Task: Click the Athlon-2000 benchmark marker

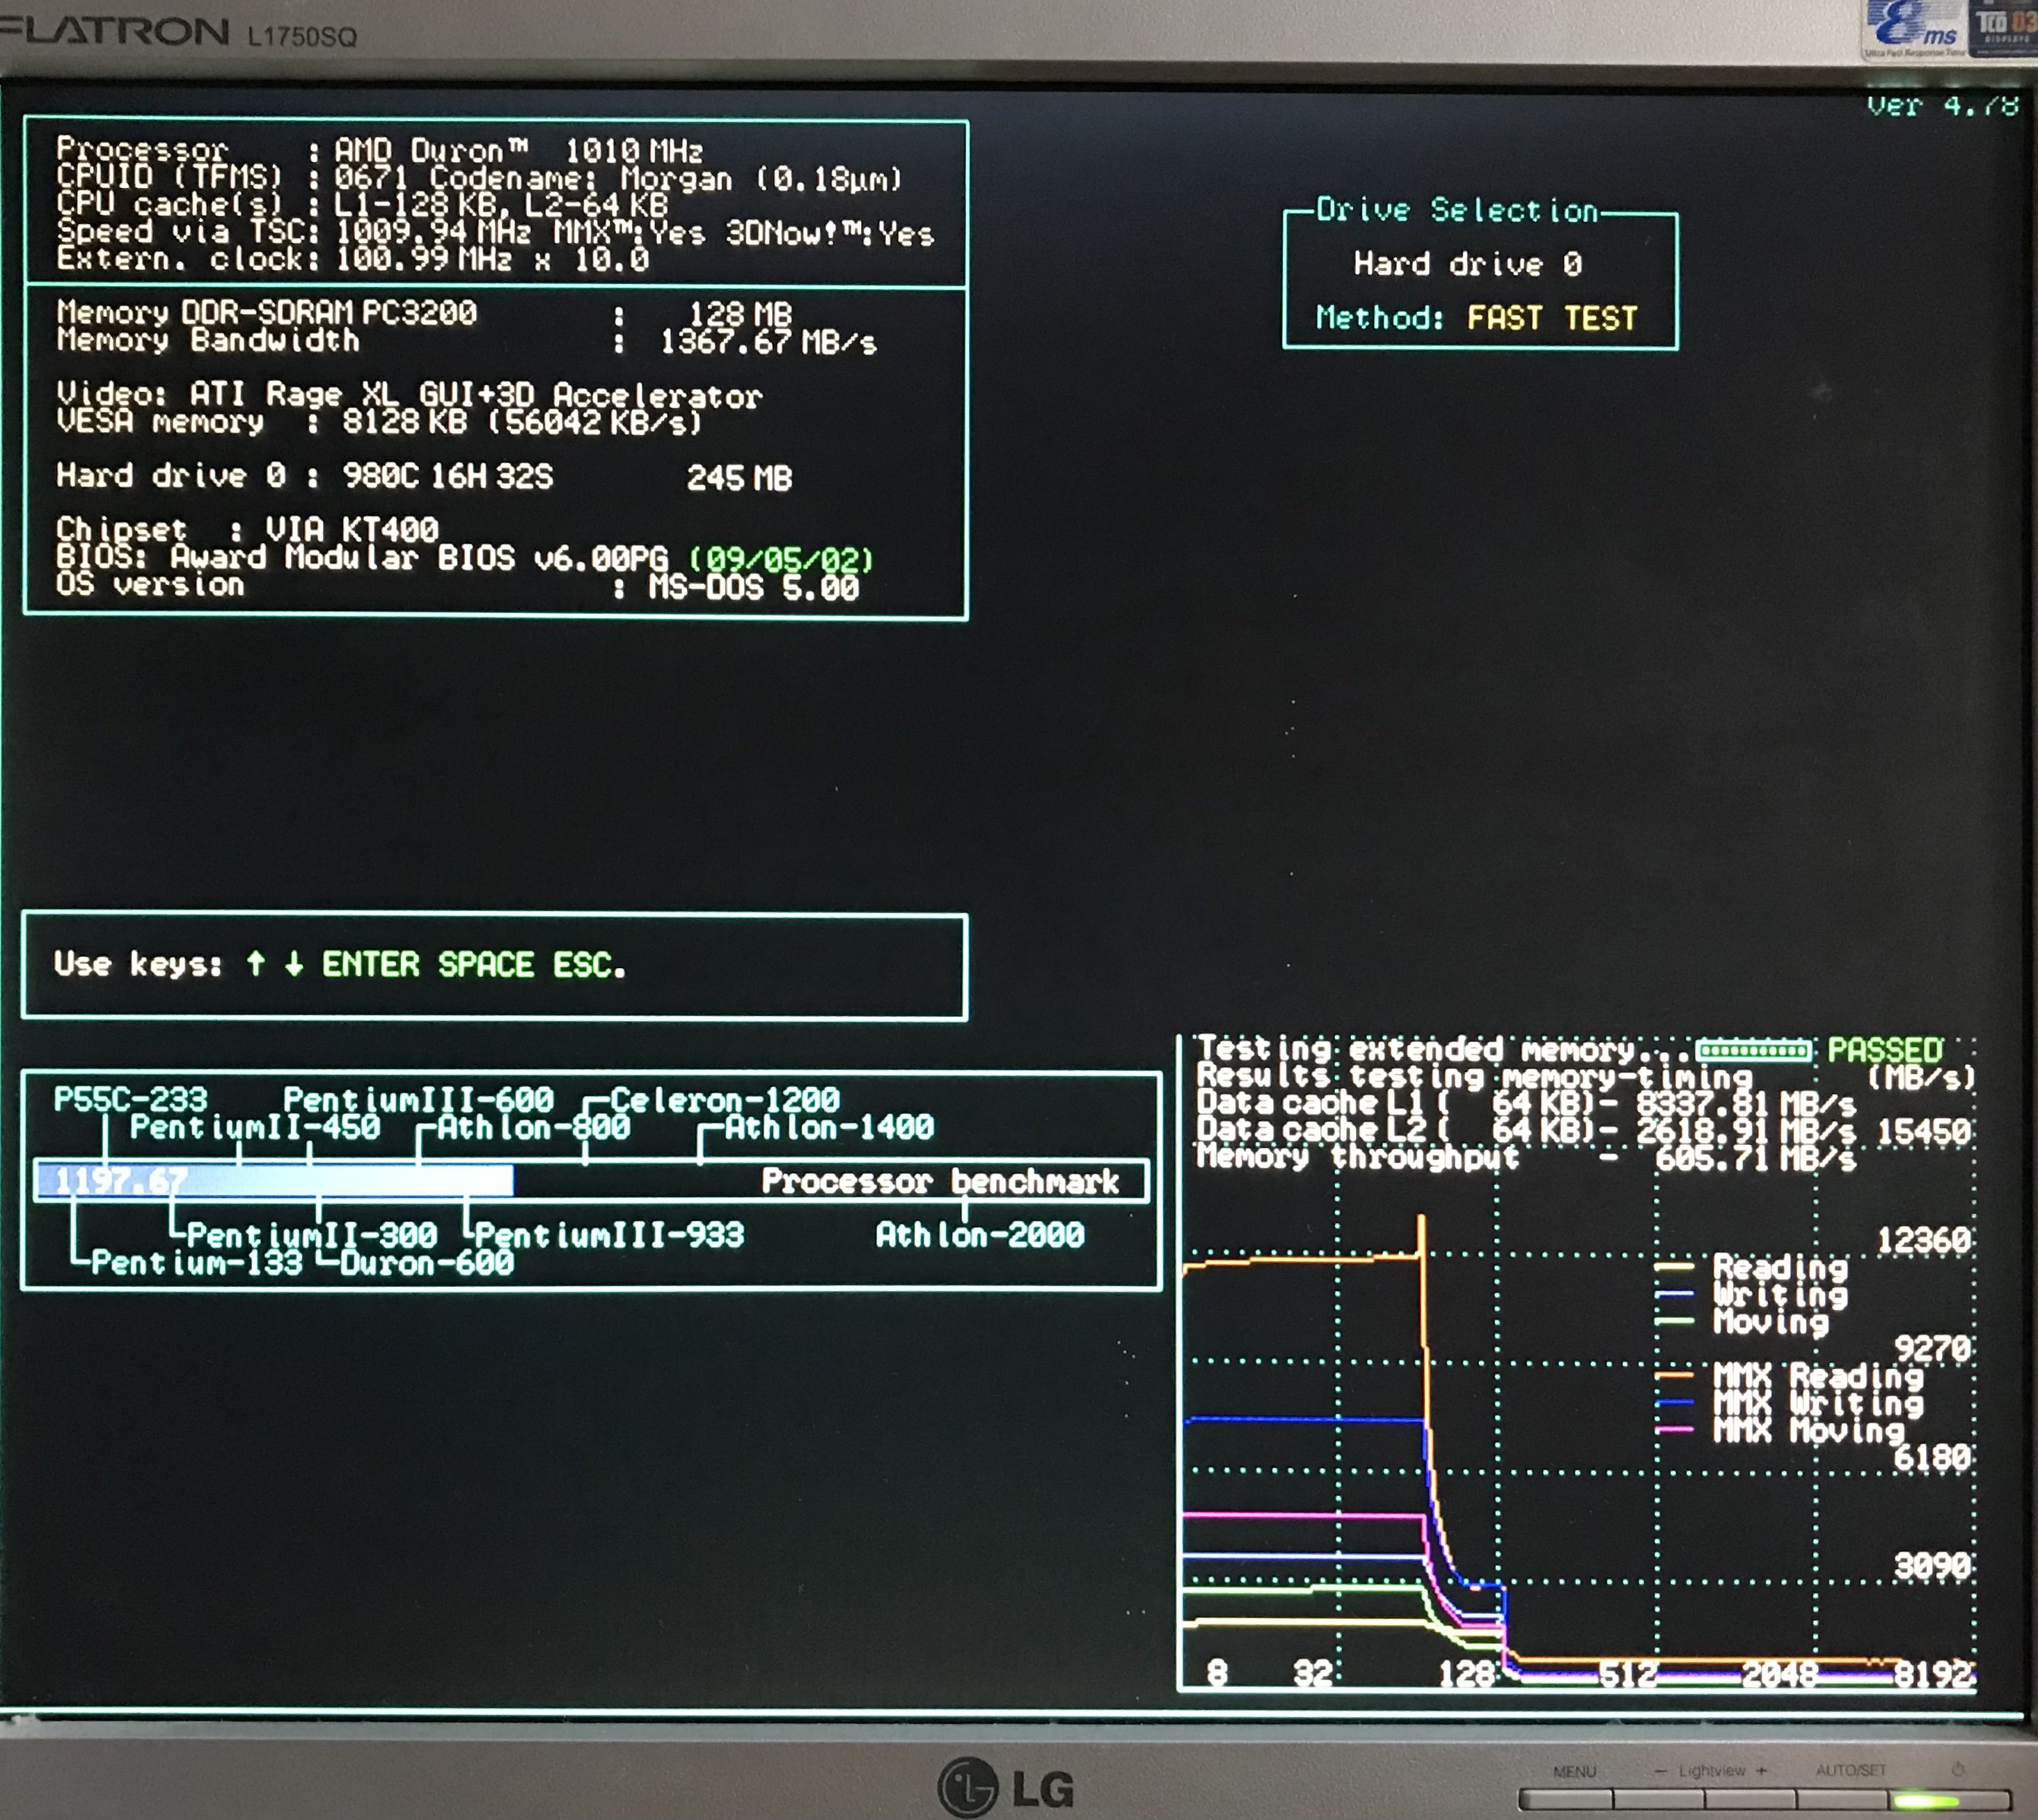Action: pos(979,1235)
